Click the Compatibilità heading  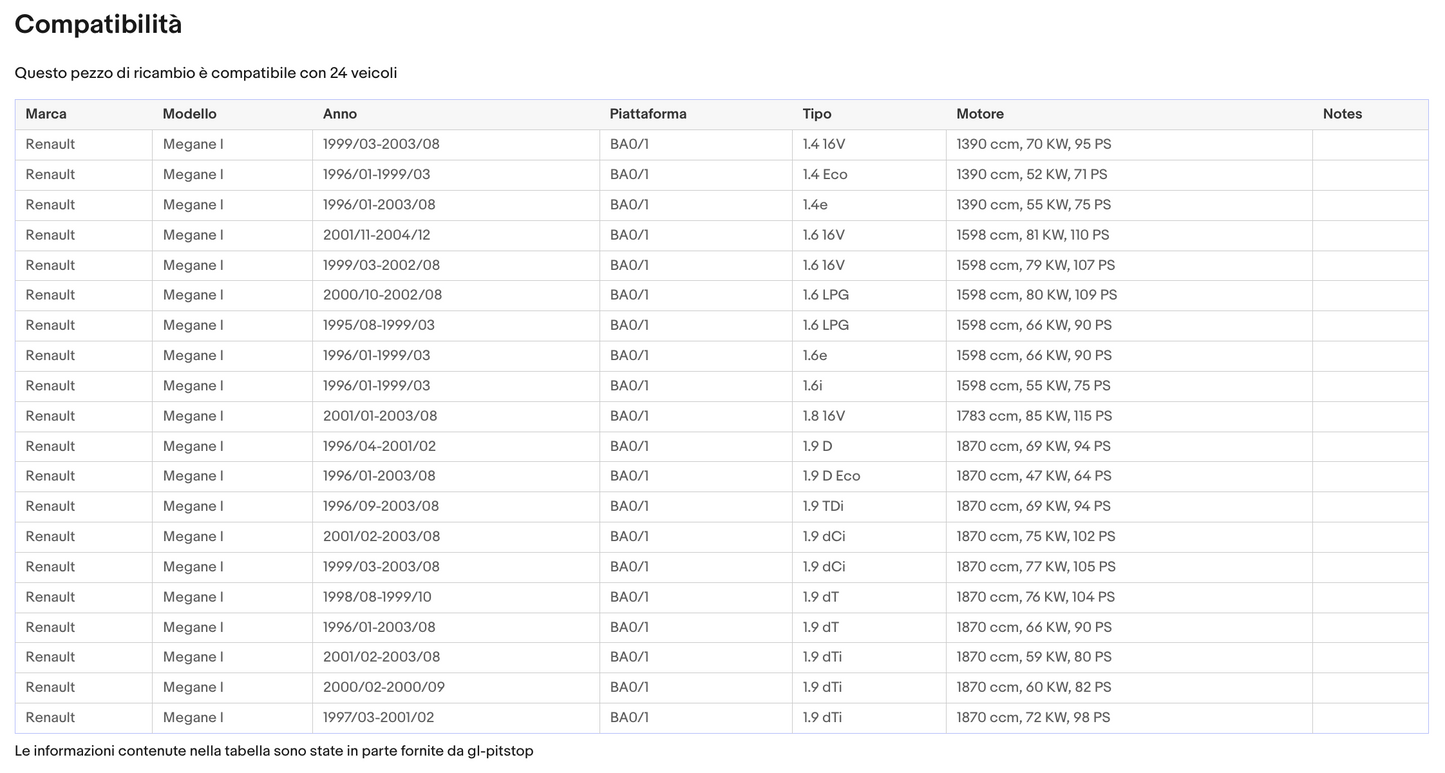tap(98, 24)
